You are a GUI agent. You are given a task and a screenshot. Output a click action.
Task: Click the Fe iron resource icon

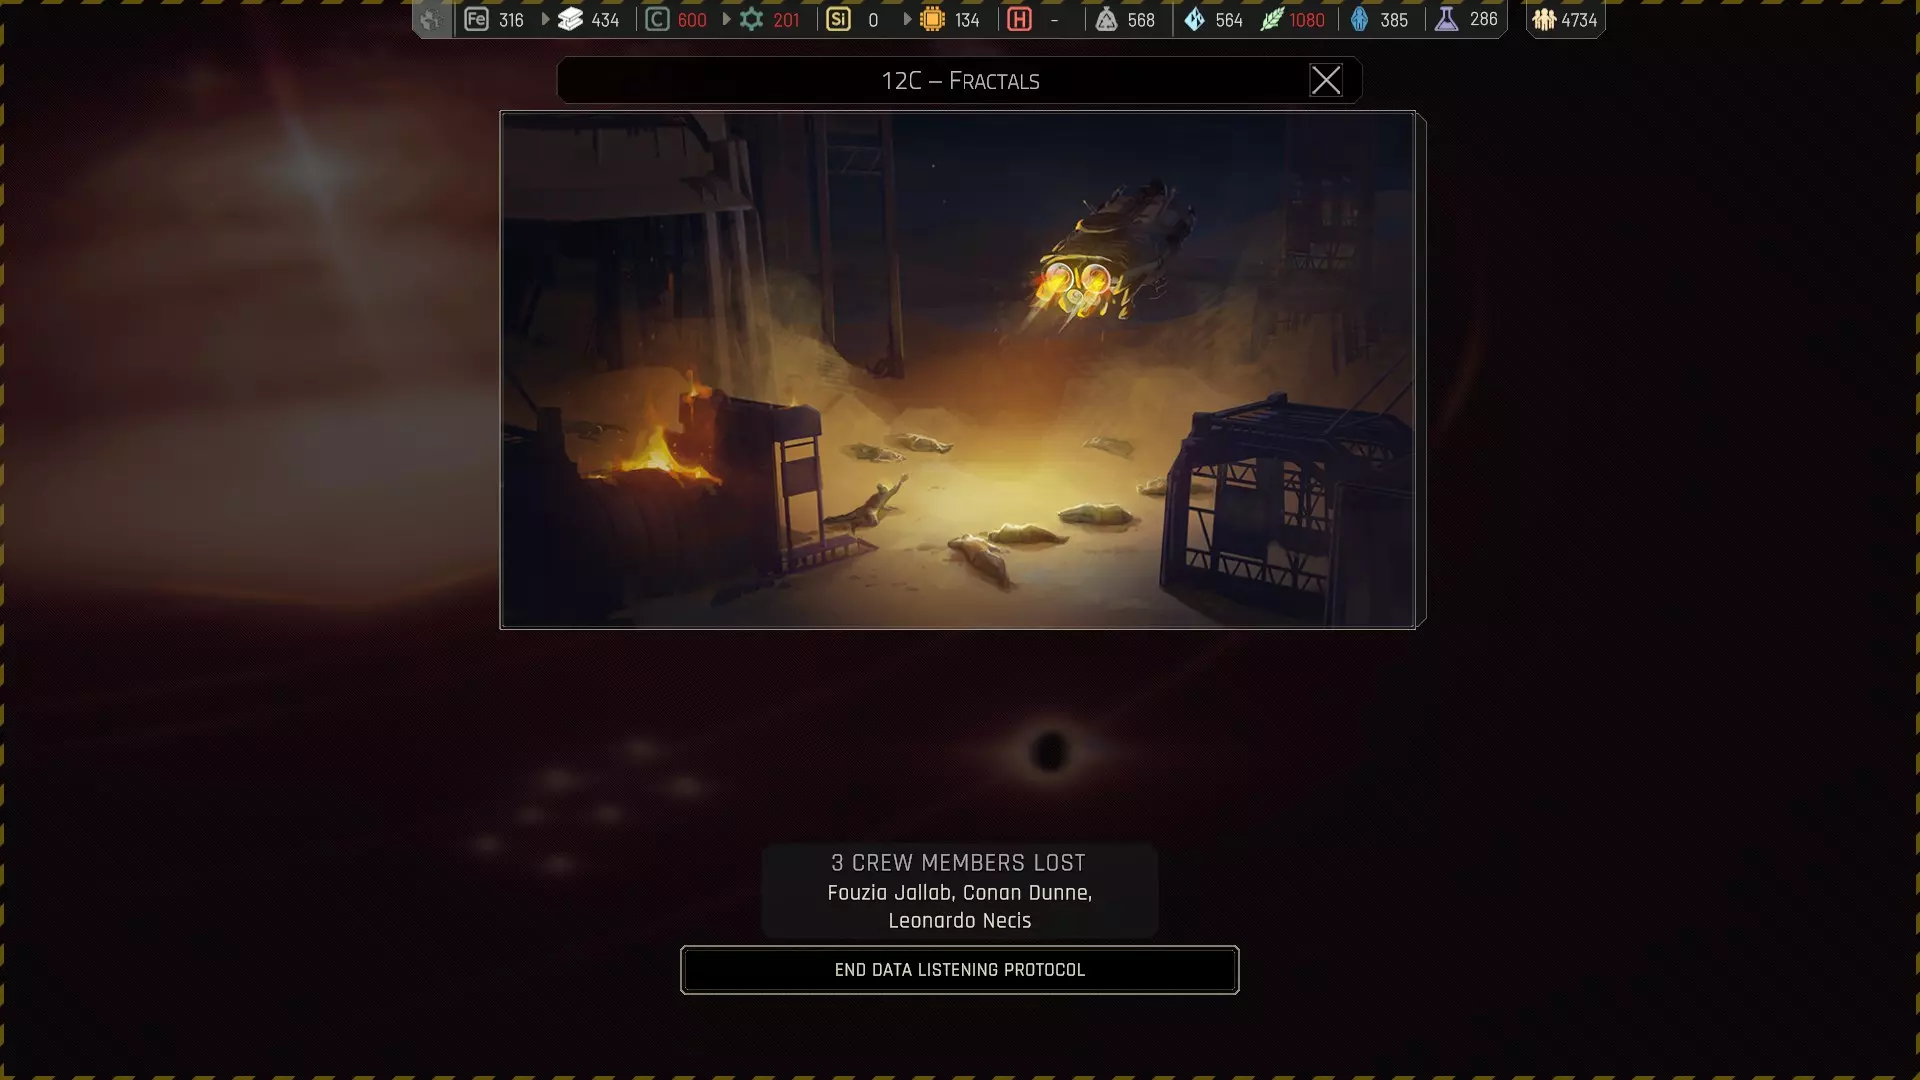(476, 19)
